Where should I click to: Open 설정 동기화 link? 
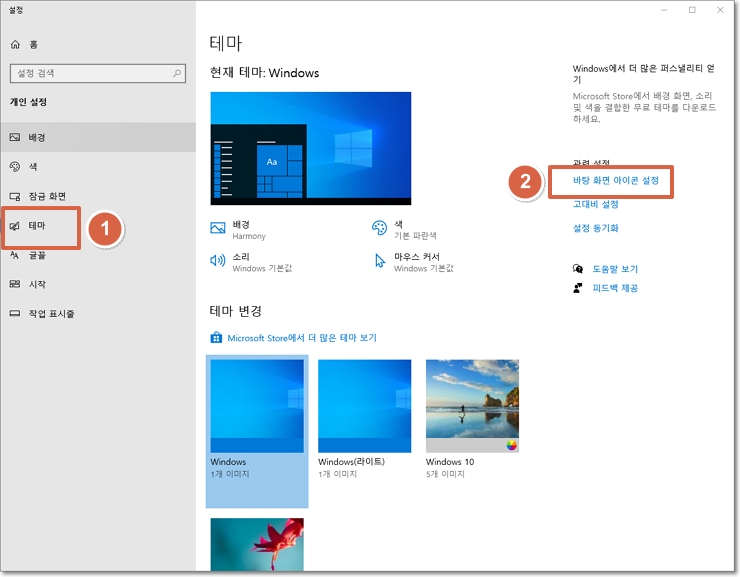[x=596, y=228]
